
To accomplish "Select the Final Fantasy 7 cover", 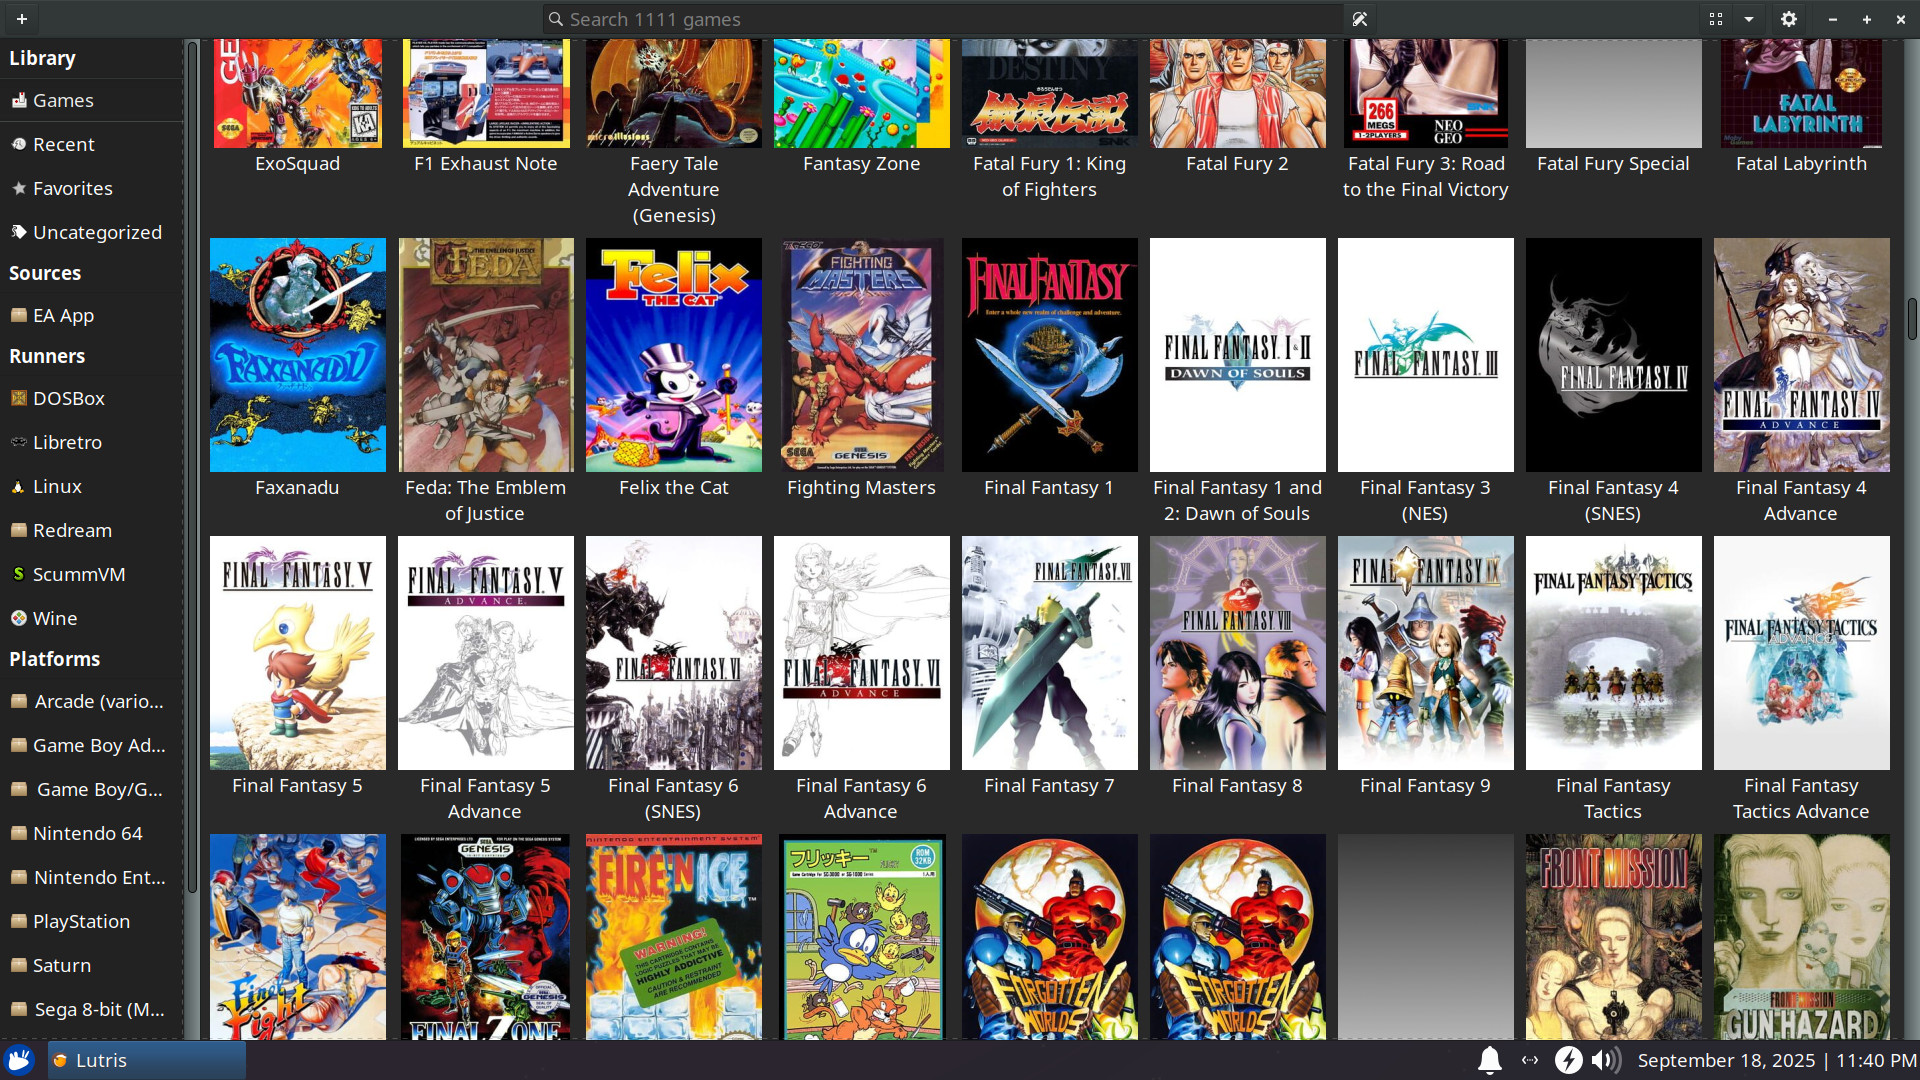I will 1049,653.
